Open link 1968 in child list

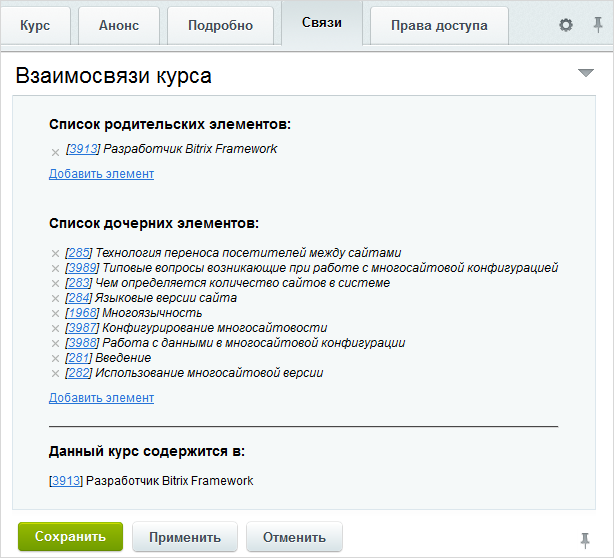tap(82, 313)
